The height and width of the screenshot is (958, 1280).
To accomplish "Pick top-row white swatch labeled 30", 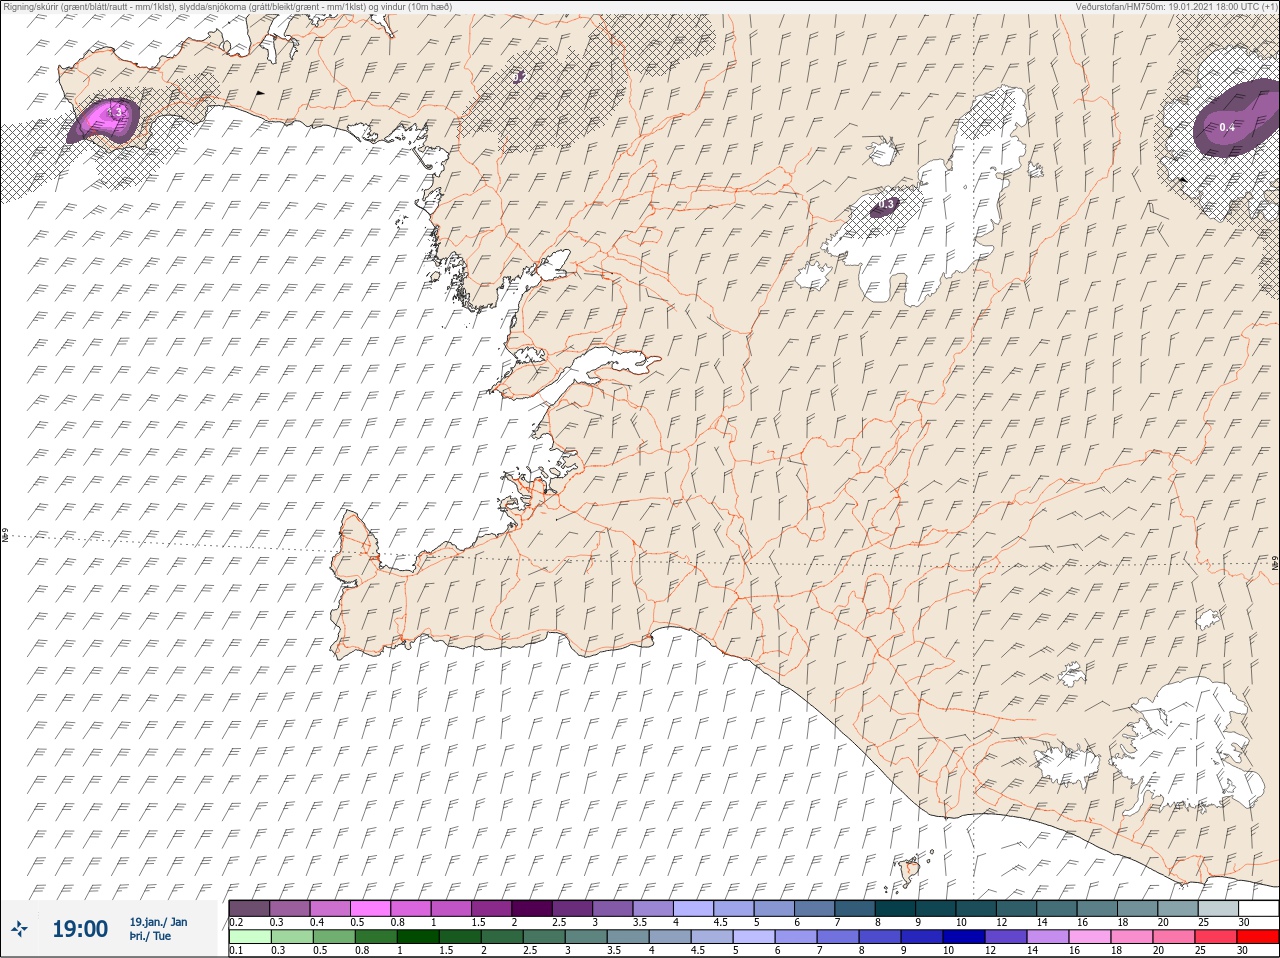I will pos(1258,908).
